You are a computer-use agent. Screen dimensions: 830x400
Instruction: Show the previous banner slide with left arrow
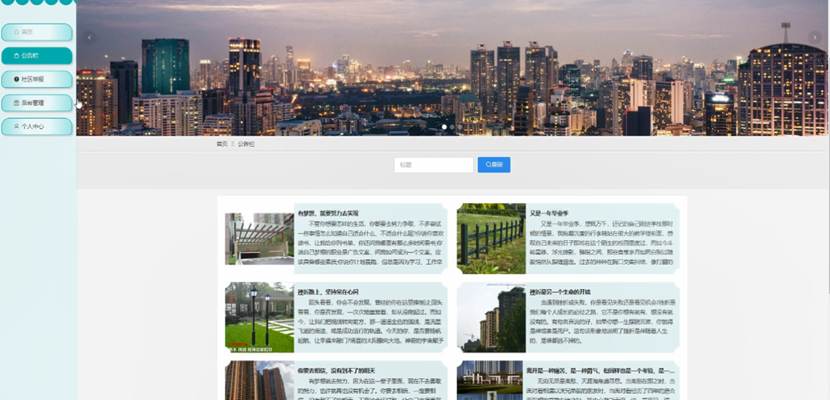[91, 37]
